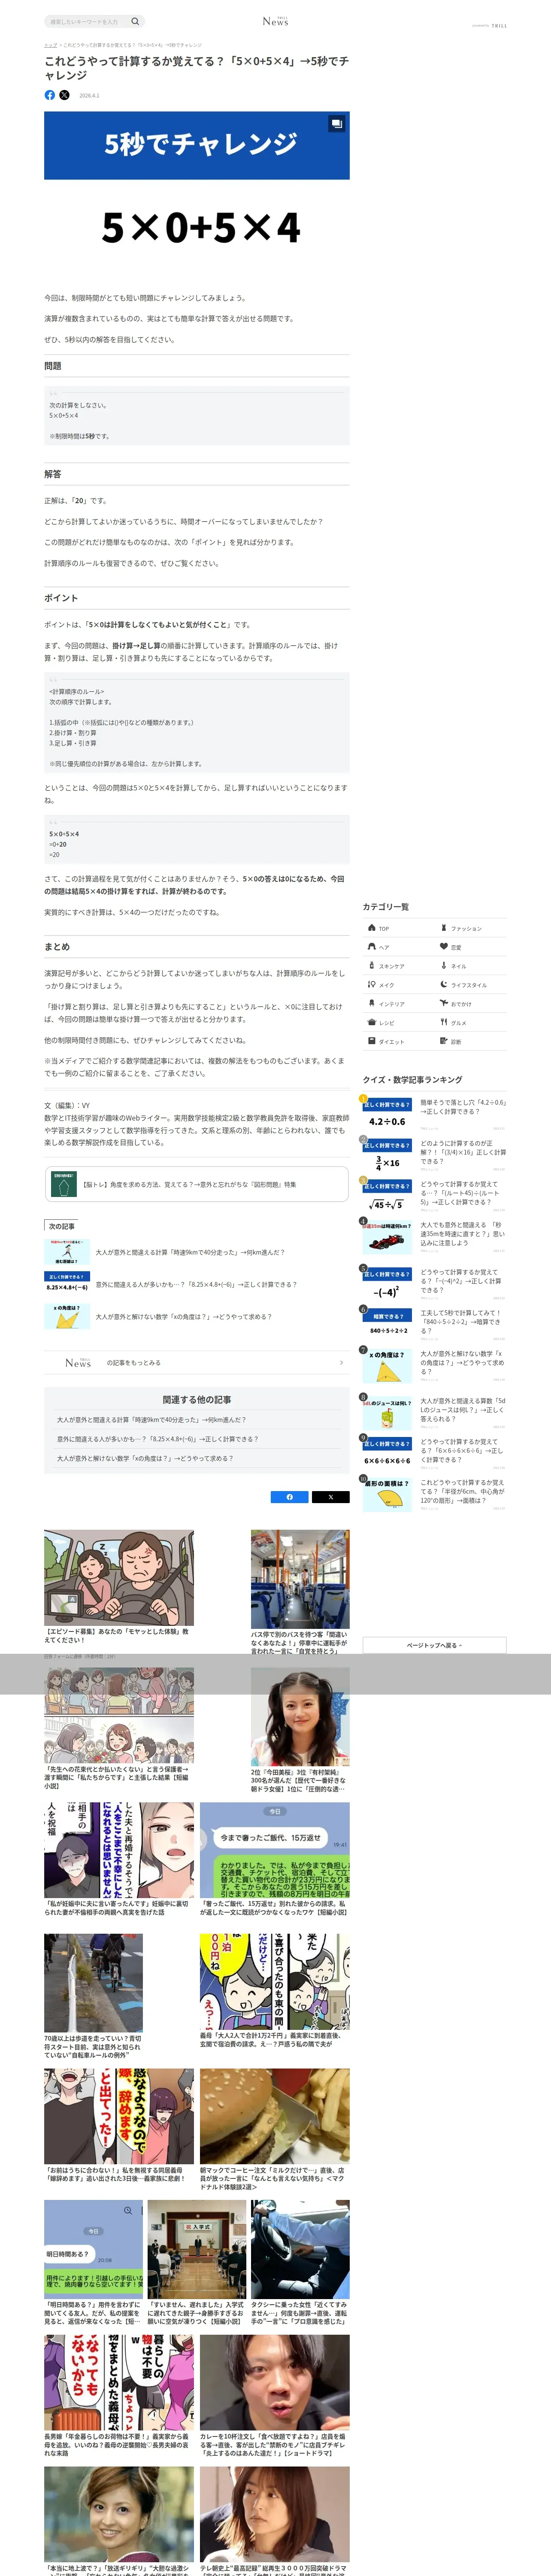Share the article via the X icon under the headline

64,95
